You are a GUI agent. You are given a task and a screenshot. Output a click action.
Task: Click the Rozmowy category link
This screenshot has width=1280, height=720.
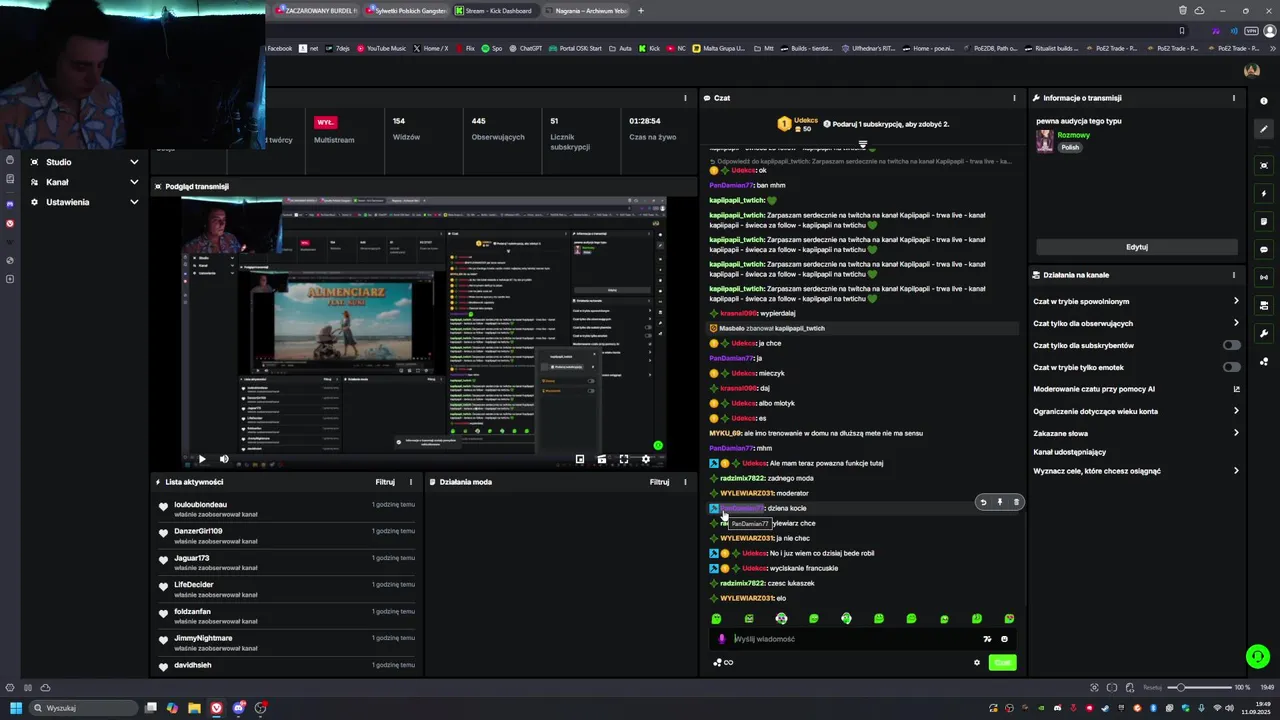point(1074,135)
